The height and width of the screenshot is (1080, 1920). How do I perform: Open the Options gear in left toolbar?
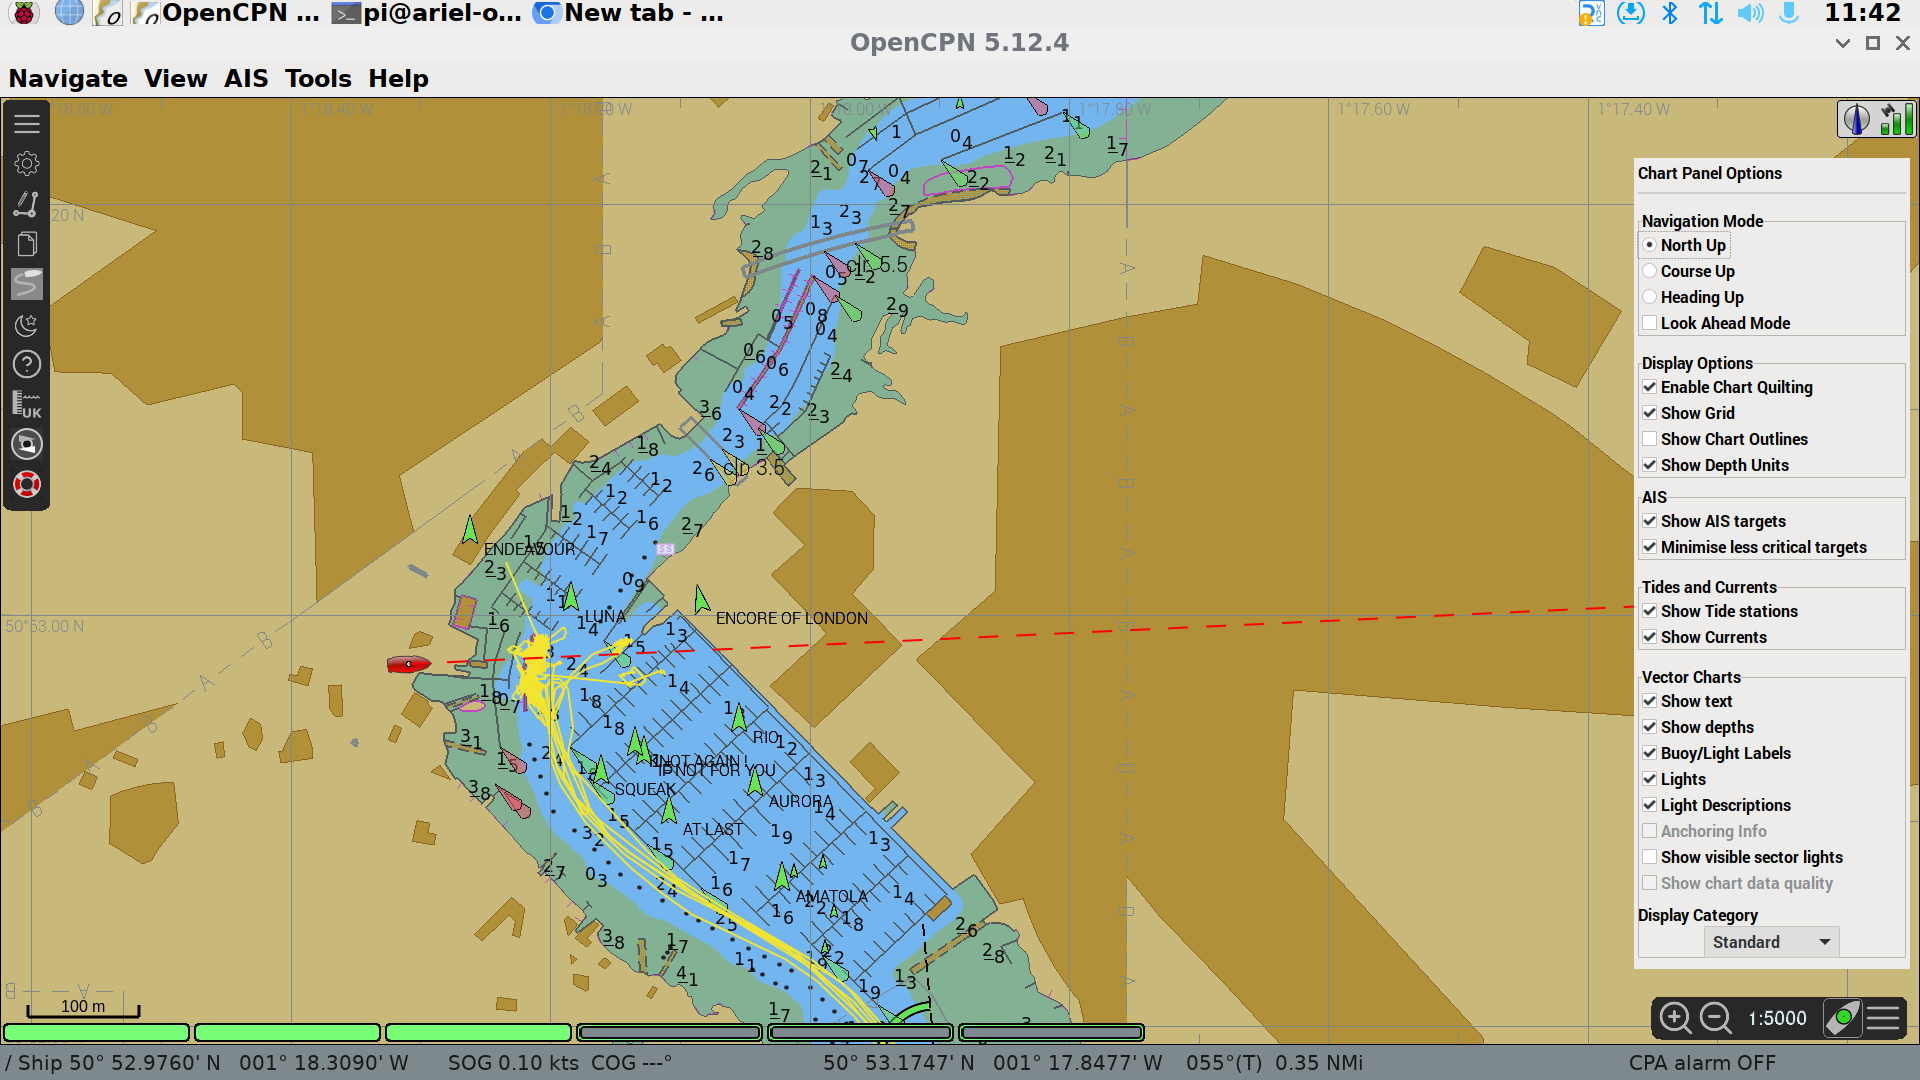[x=27, y=164]
